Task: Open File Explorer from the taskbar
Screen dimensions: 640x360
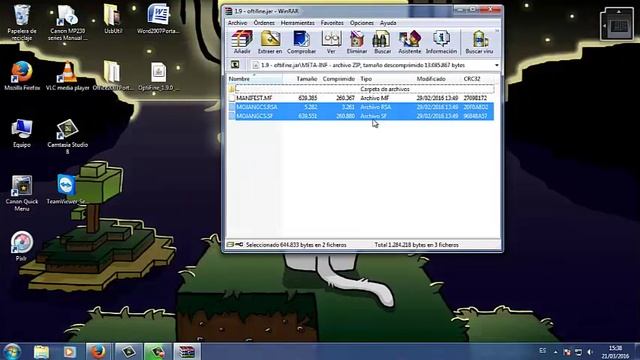Action: click(42, 352)
